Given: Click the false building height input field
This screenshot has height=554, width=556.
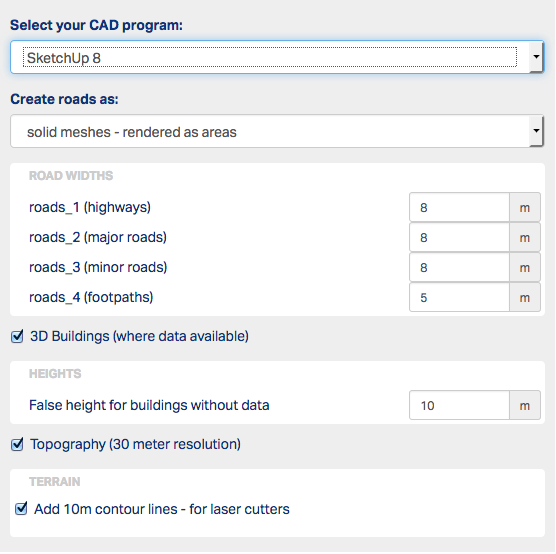Looking at the screenshot, I should (459, 405).
